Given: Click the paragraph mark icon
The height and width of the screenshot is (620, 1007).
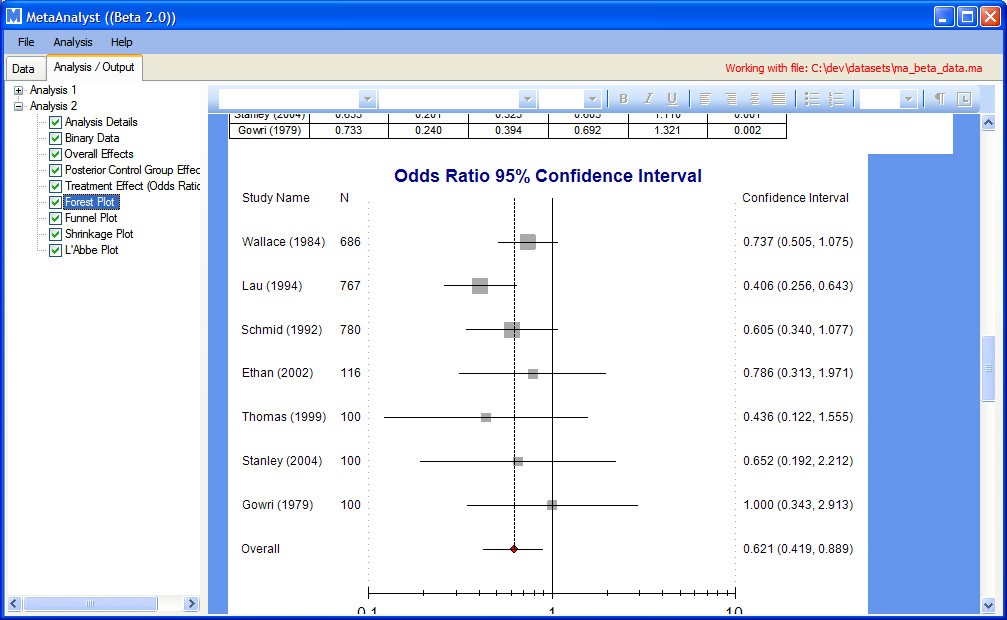Looking at the screenshot, I should [939, 99].
